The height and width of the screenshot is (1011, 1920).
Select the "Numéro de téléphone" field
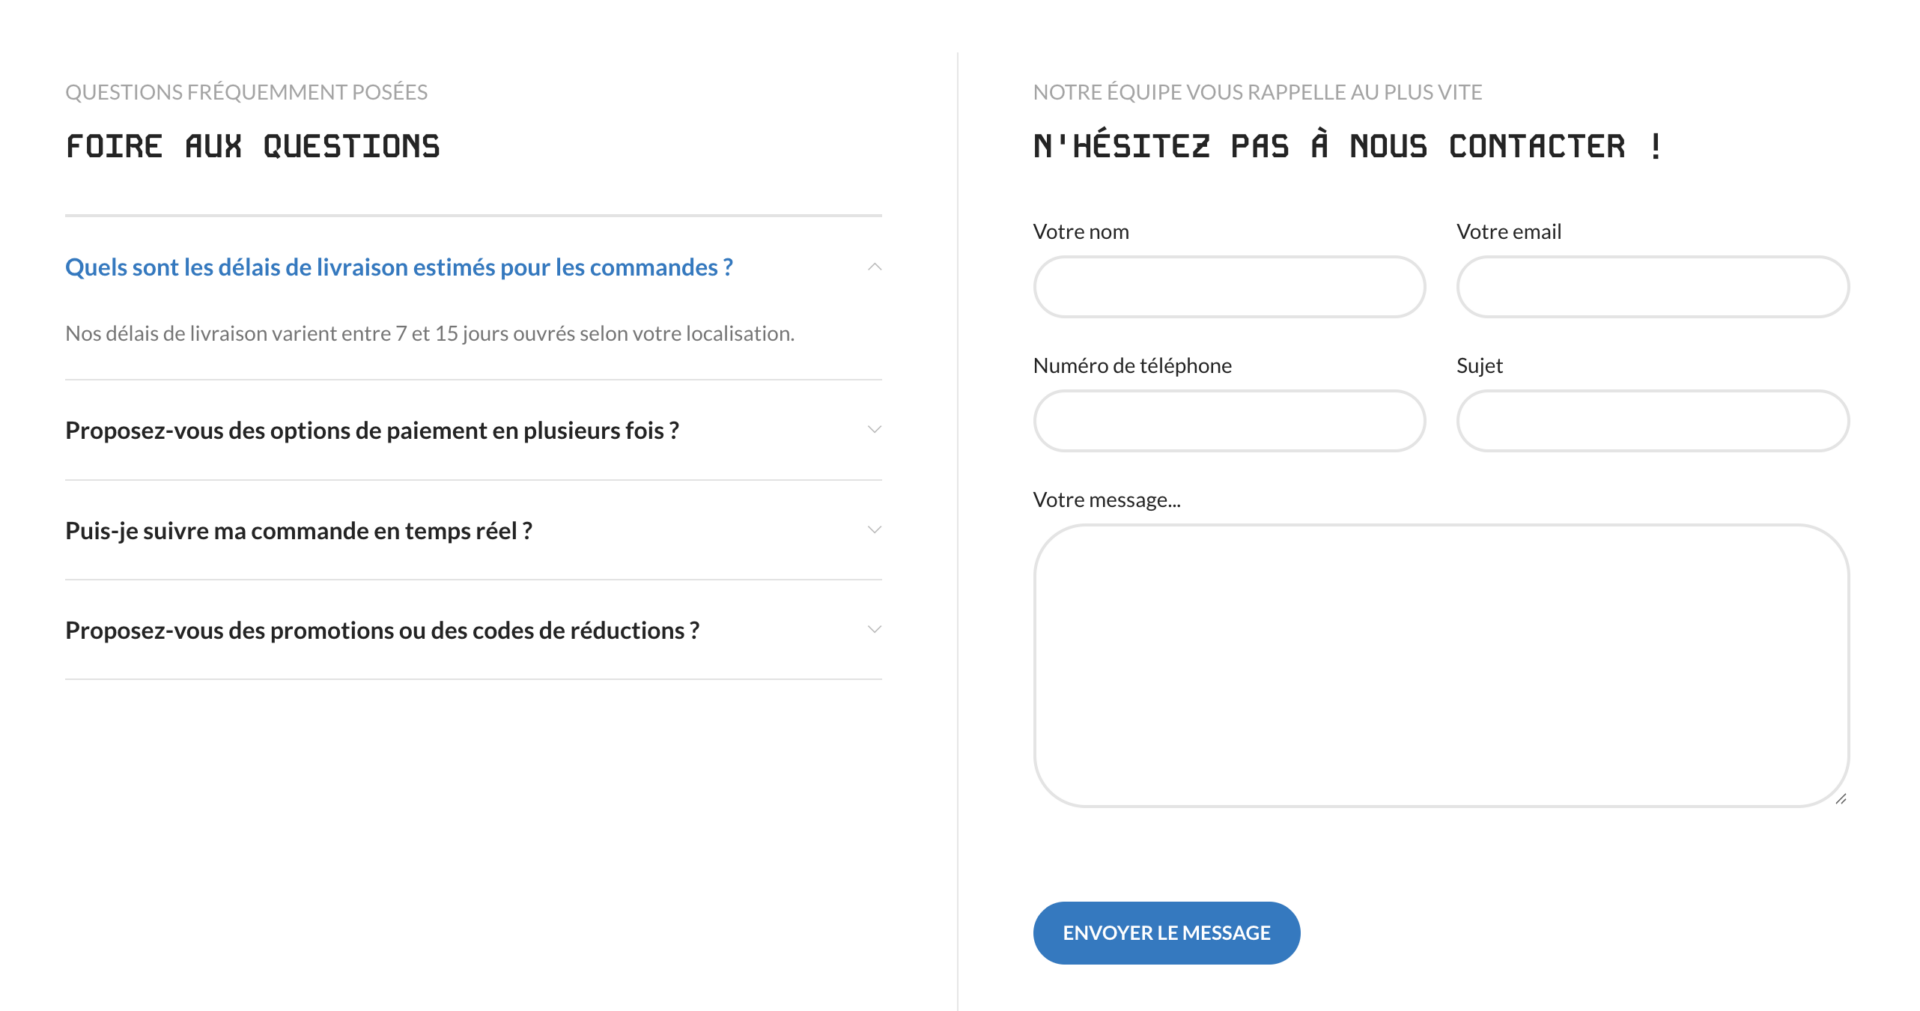1229,421
